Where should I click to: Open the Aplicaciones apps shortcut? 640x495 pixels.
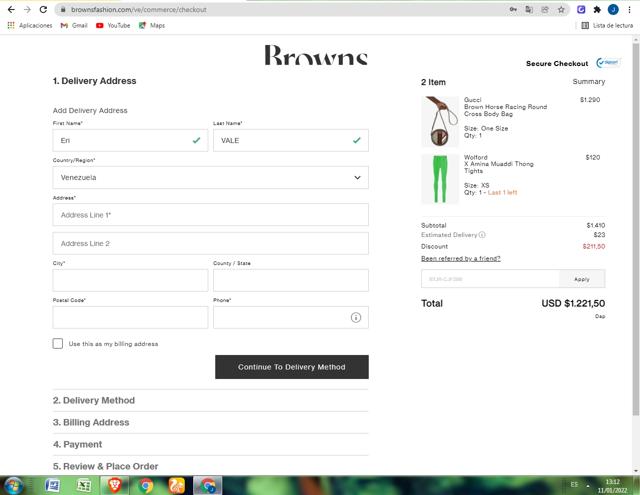click(30, 25)
